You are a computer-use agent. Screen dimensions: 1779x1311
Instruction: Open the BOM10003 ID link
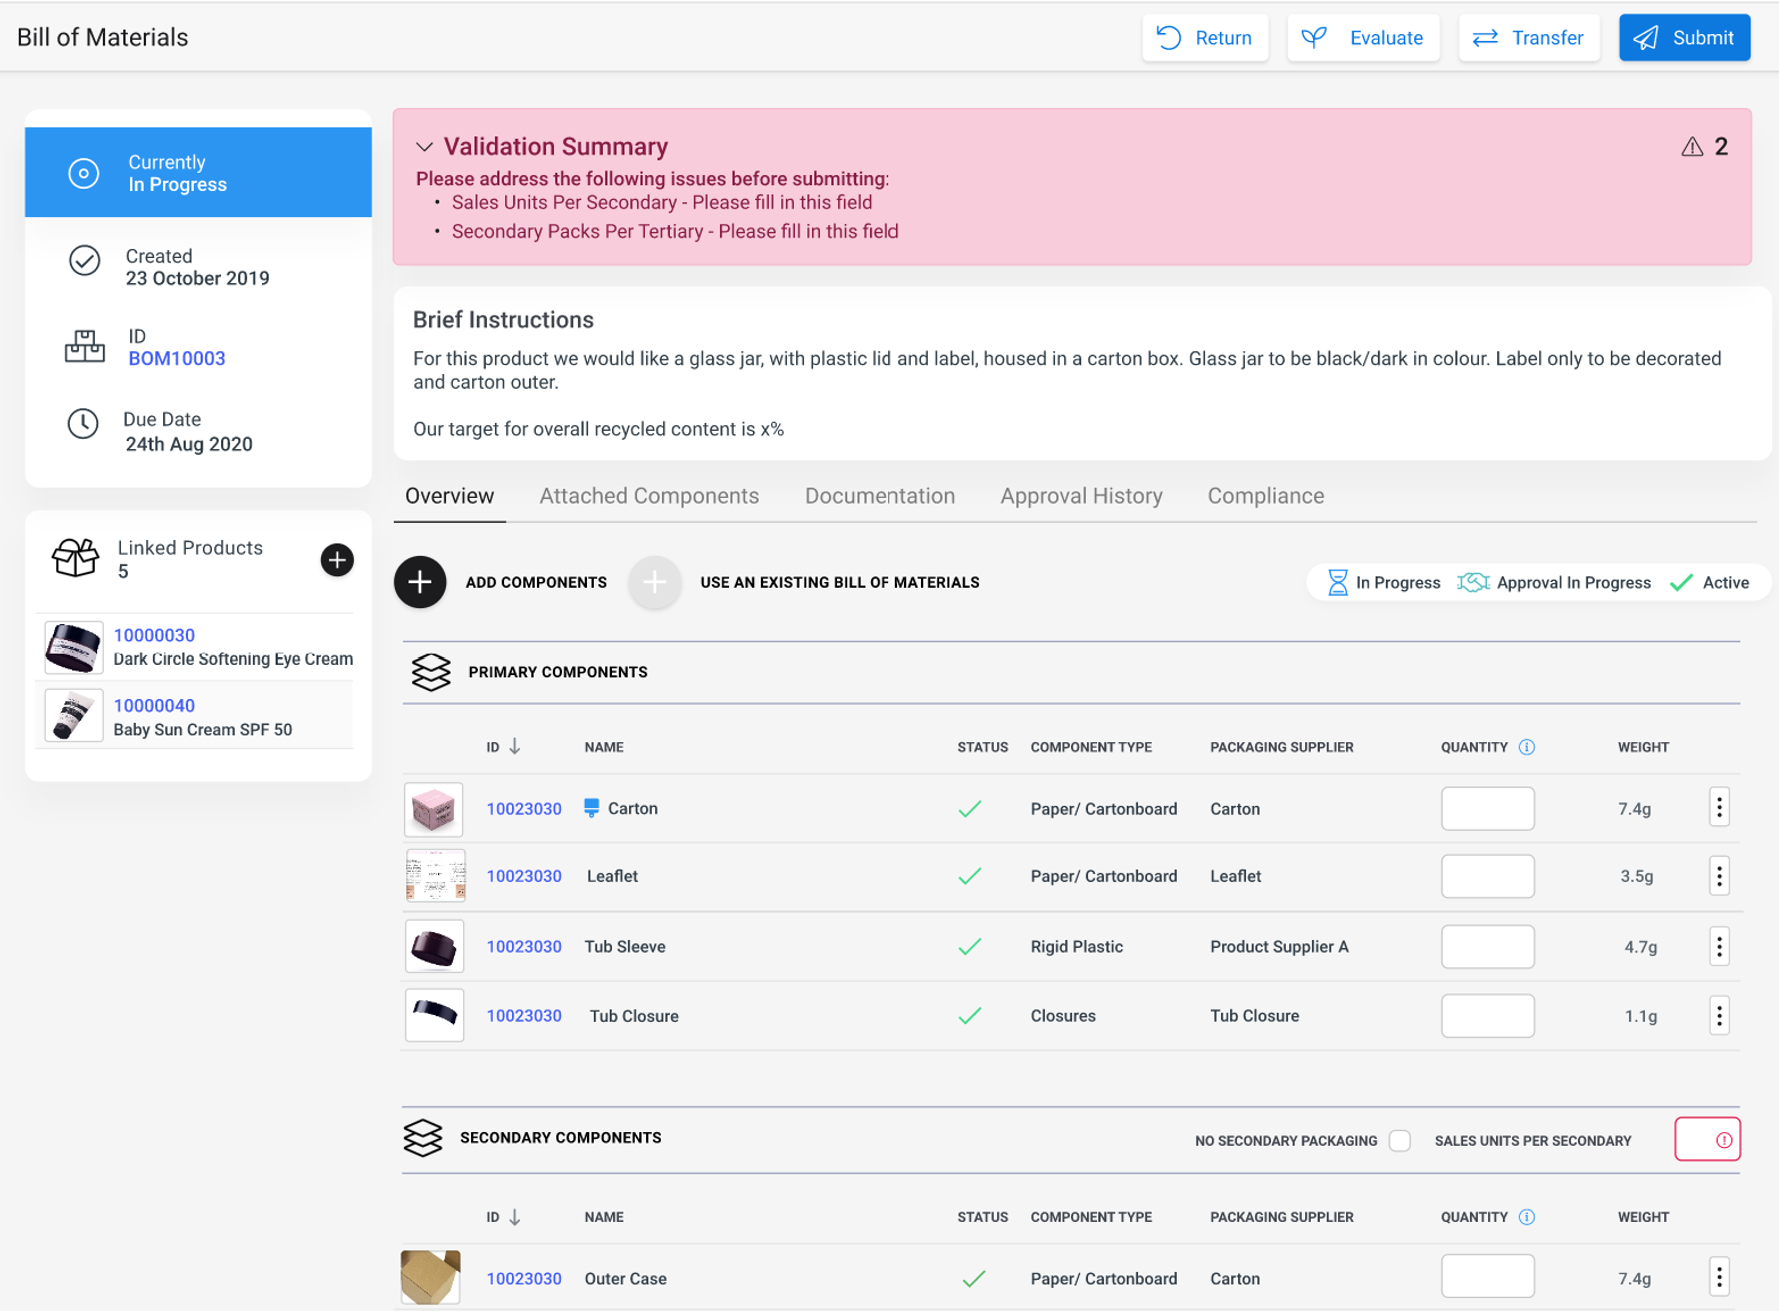(177, 358)
